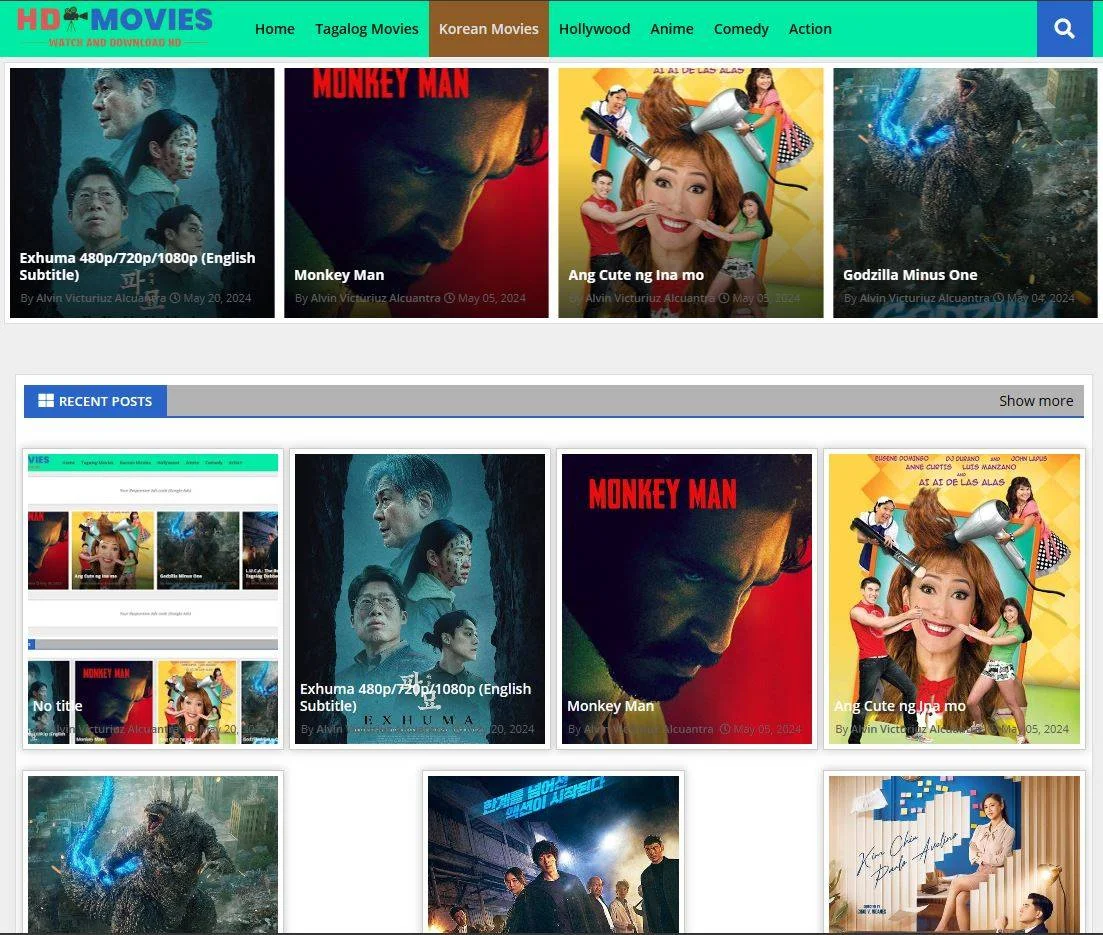Open the Action category
The width and height of the screenshot is (1103, 935).
(x=810, y=29)
